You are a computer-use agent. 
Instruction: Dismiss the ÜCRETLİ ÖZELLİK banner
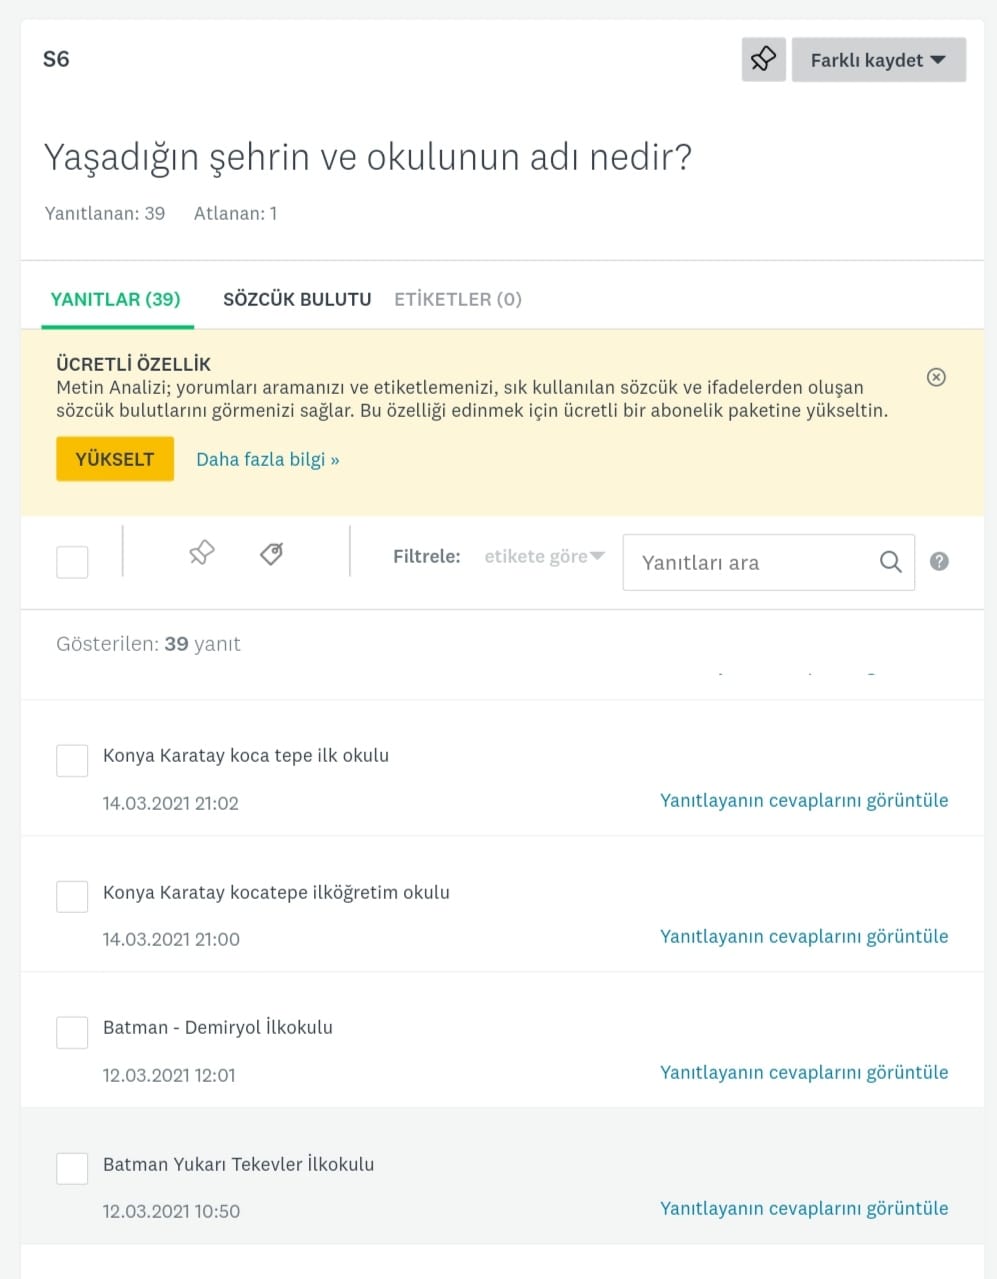pos(936,377)
